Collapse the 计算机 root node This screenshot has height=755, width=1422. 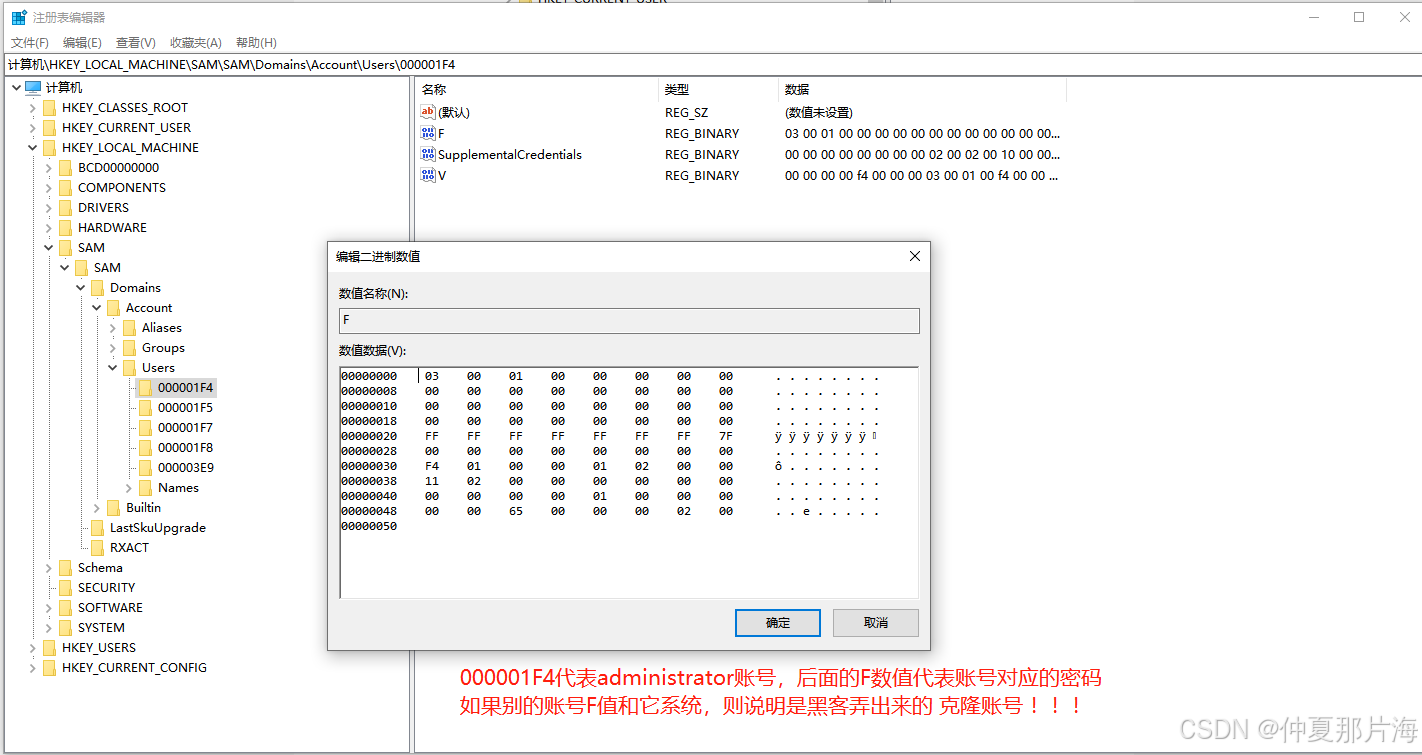click(x=17, y=87)
